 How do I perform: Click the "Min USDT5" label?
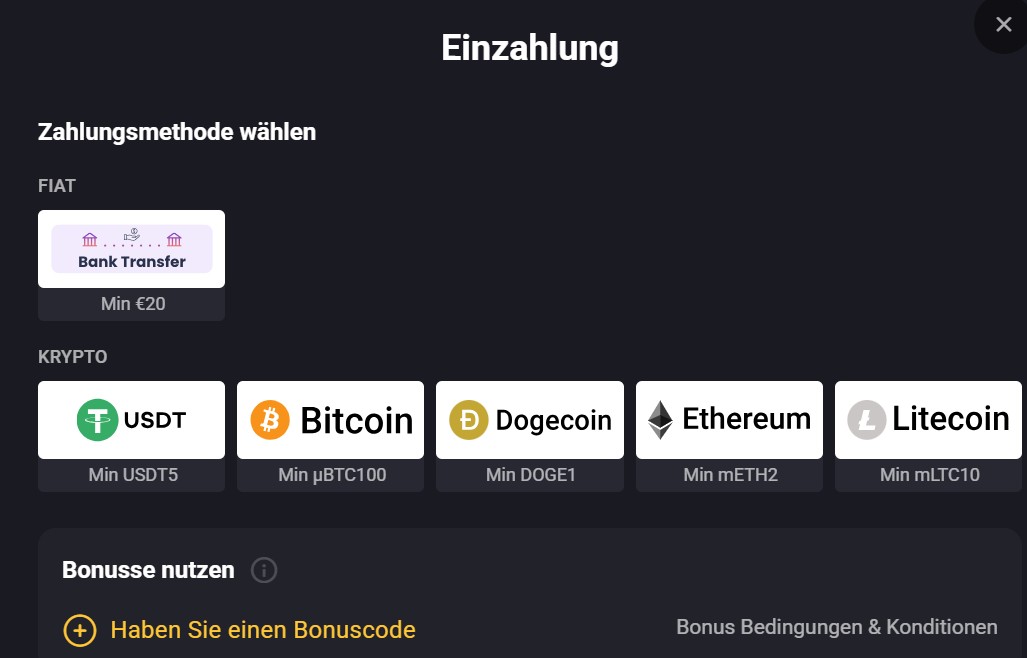tap(132, 475)
